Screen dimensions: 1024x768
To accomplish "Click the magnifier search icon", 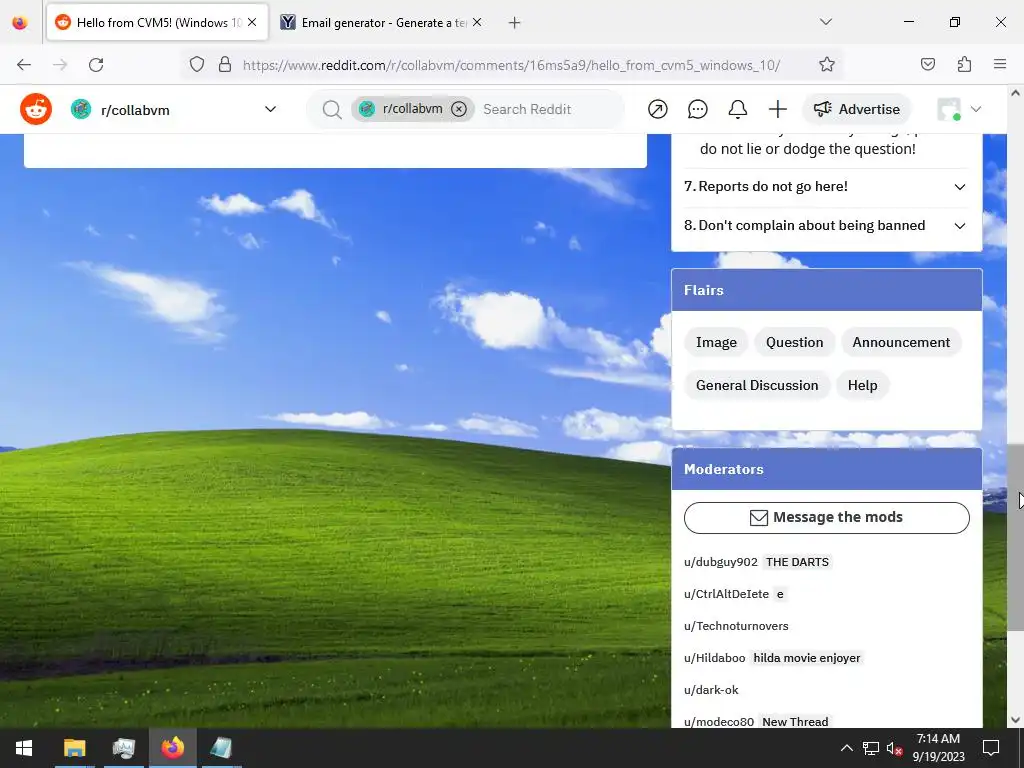I will (332, 109).
